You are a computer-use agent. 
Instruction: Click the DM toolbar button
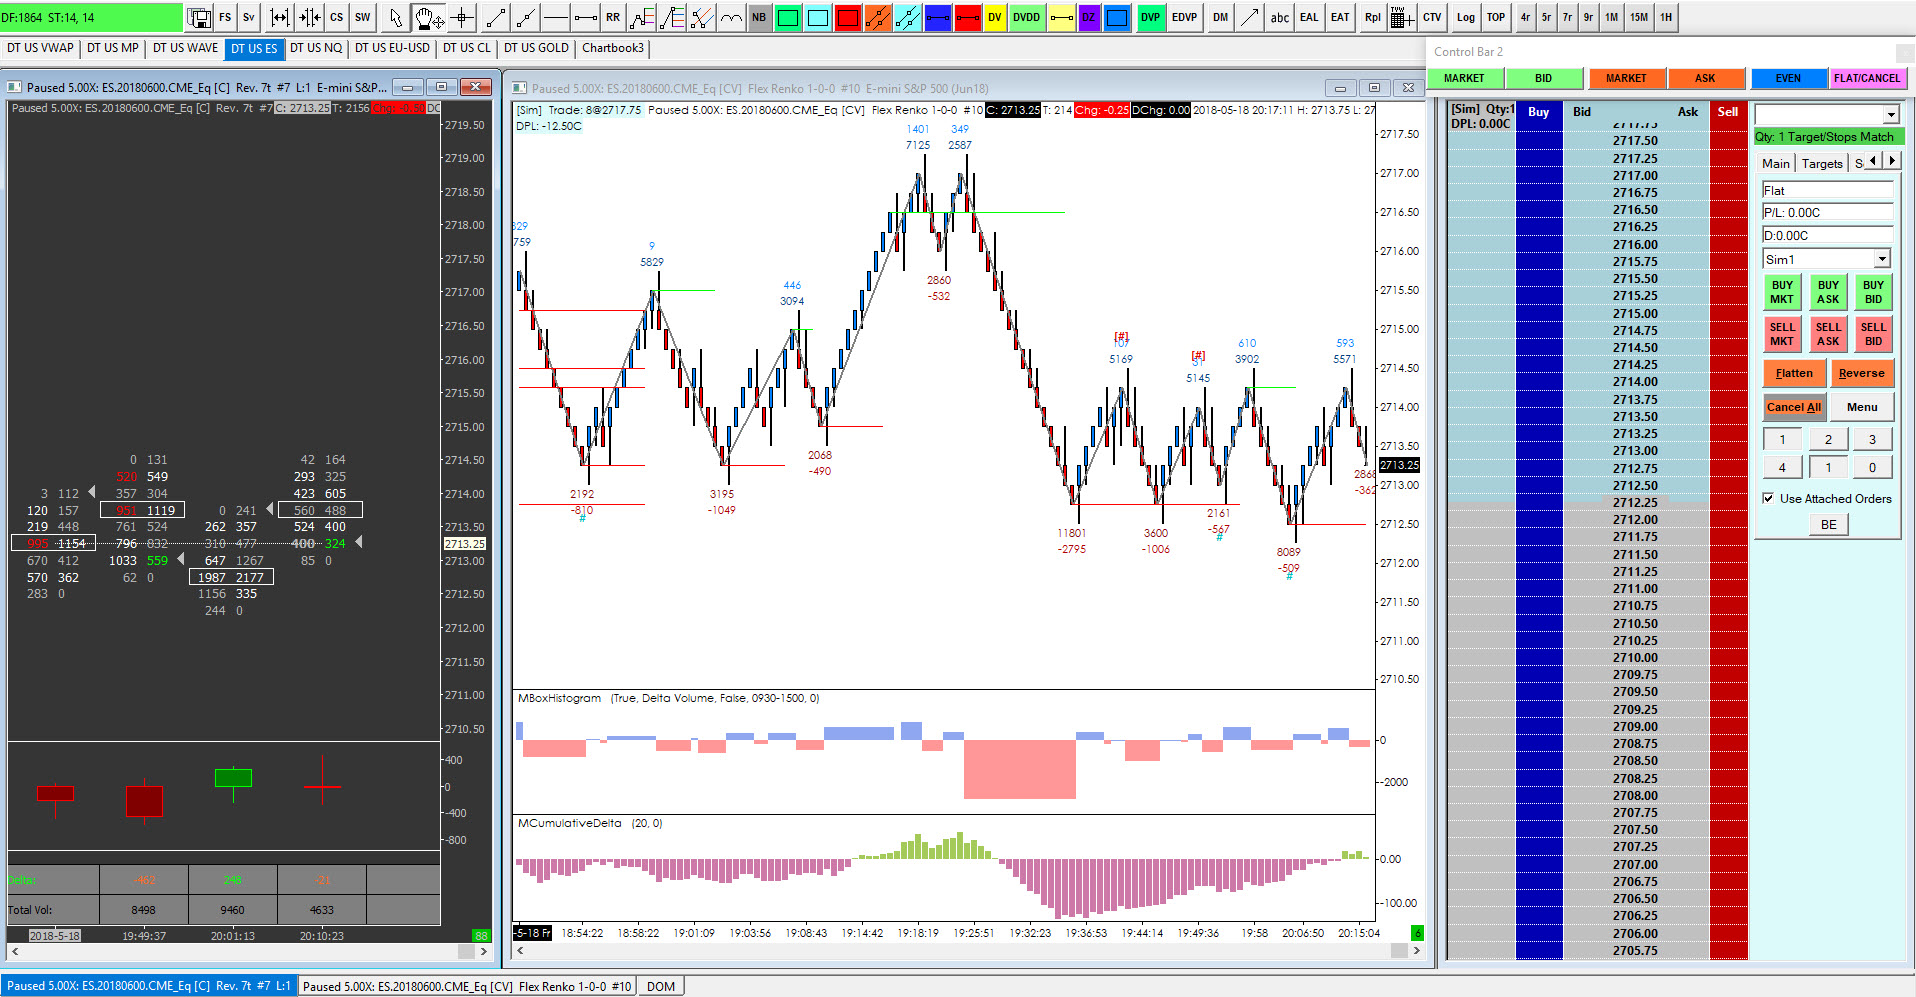(1221, 17)
